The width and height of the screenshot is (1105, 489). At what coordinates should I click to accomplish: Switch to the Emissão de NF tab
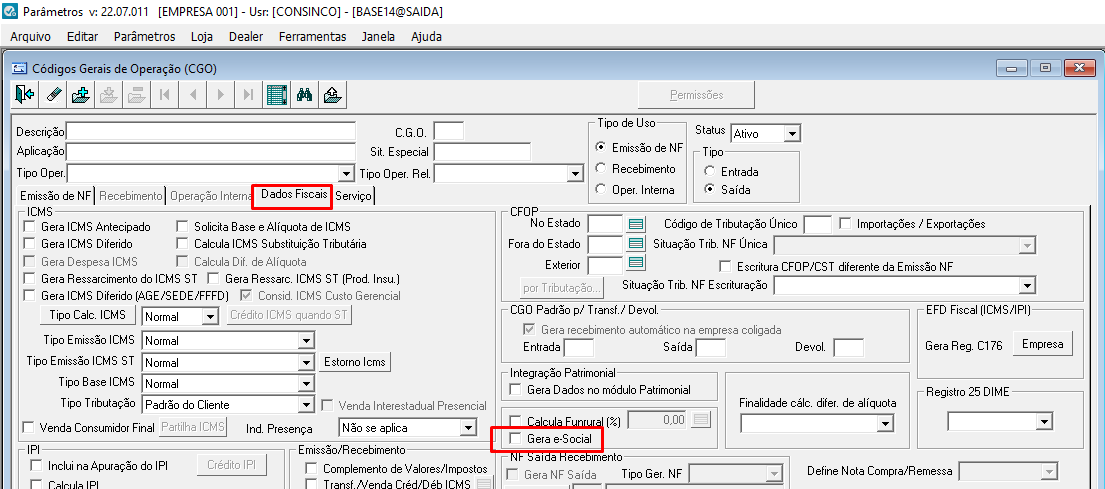click(55, 197)
